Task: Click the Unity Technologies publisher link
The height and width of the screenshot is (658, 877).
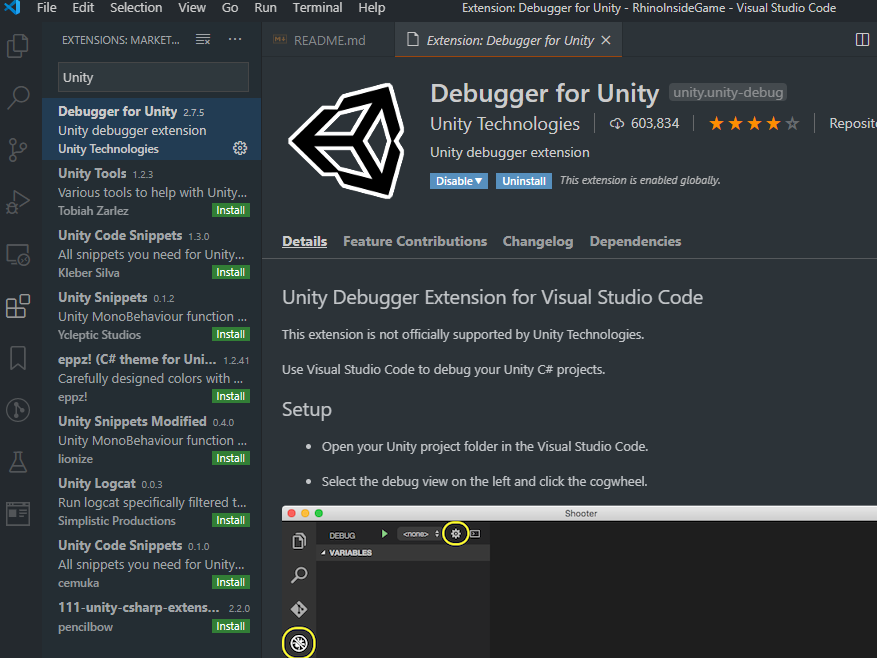Action: point(504,124)
